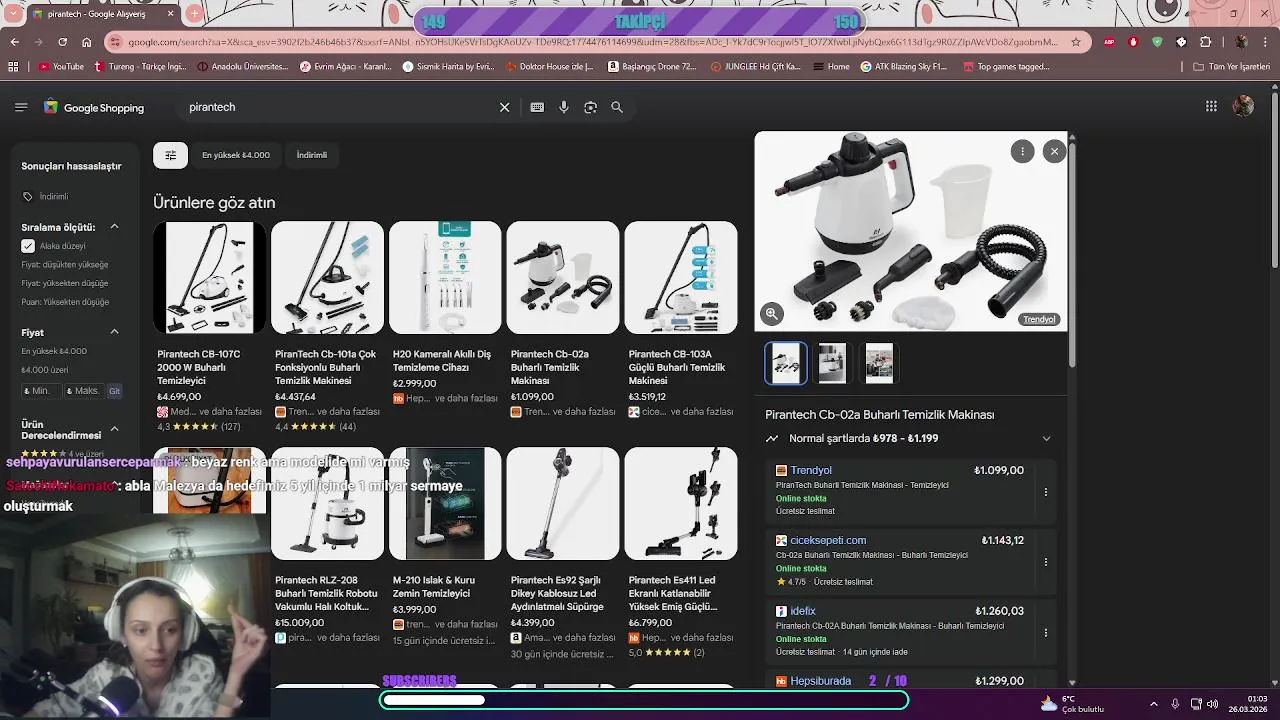This screenshot has height=720, width=1280.
Task: Select second product gallery thumbnail
Action: 832,363
